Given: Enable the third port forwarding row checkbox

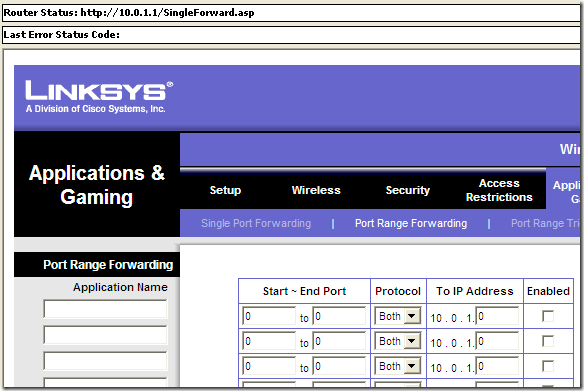Looking at the screenshot, I should click(x=548, y=366).
